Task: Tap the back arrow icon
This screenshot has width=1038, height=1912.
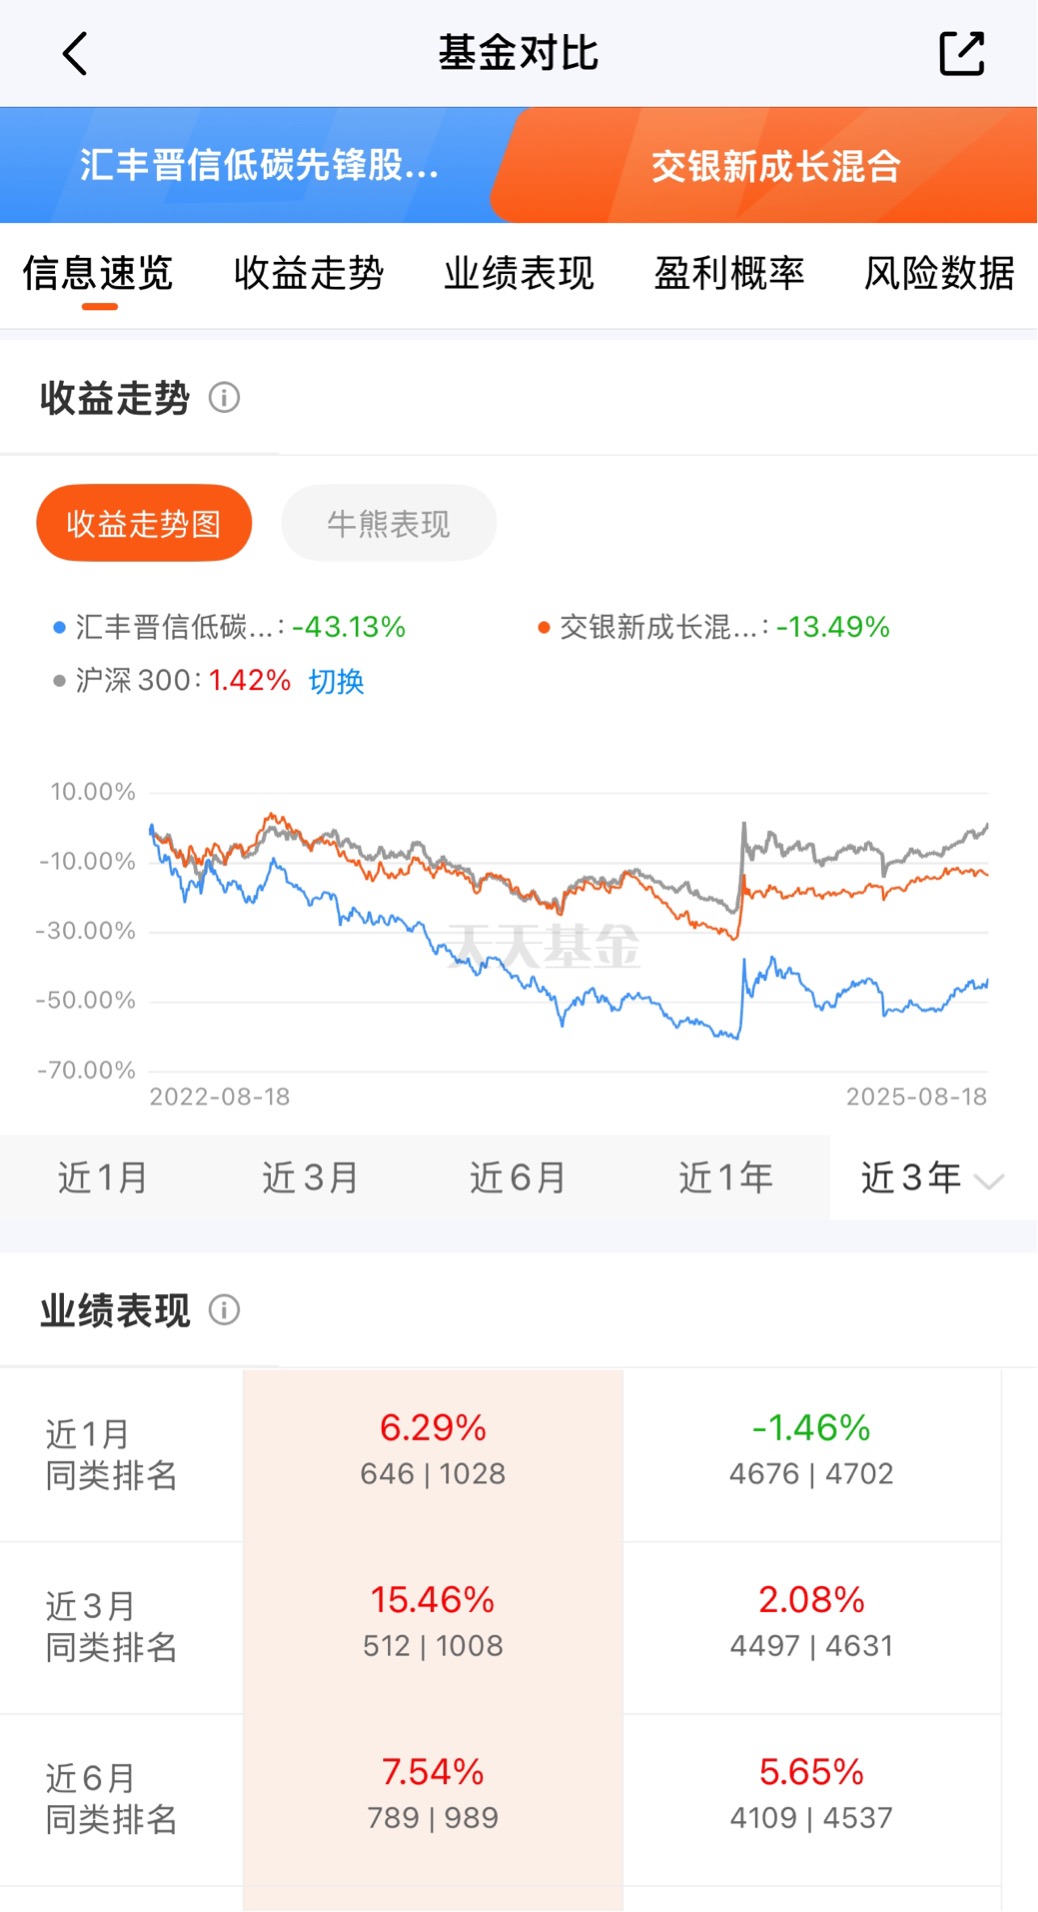Action: pyautogui.click(x=75, y=53)
